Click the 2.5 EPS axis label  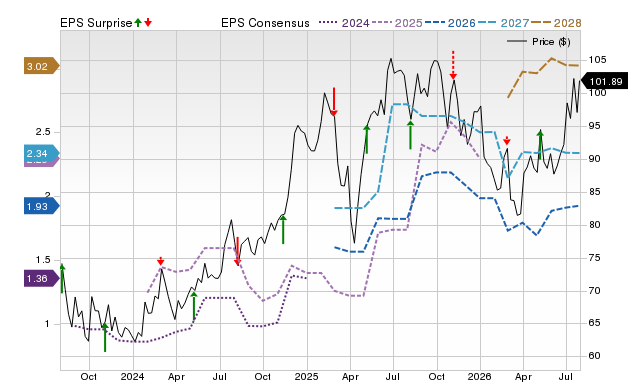click(43, 132)
